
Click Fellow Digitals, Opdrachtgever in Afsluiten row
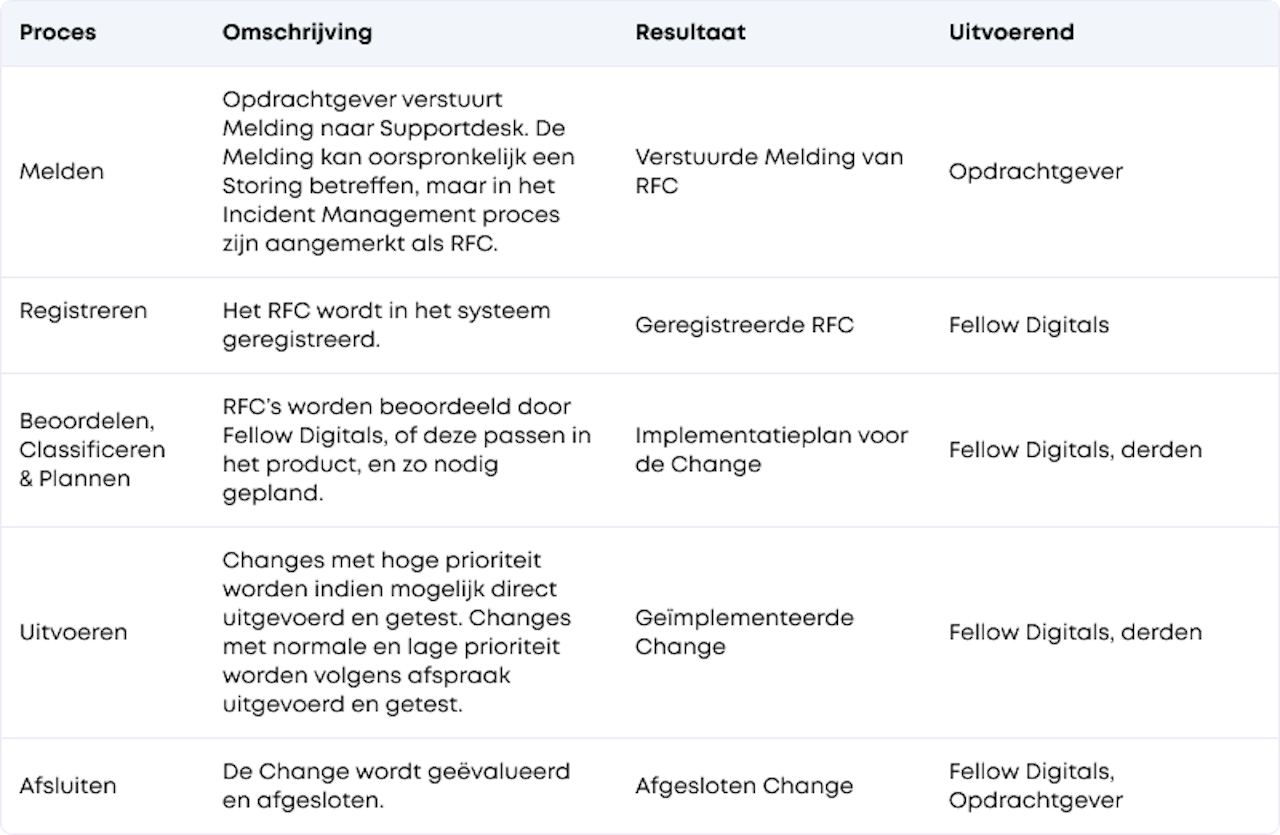[1036, 786]
